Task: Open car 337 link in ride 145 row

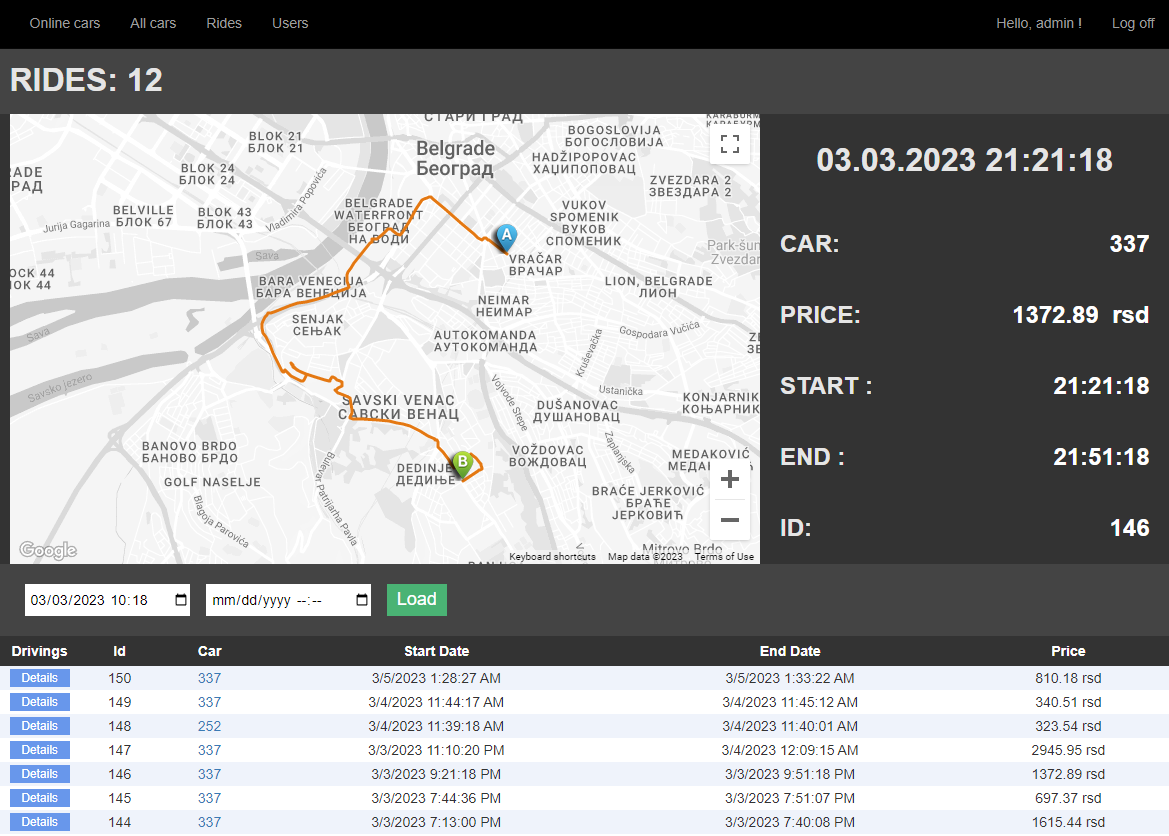Action: tap(209, 798)
